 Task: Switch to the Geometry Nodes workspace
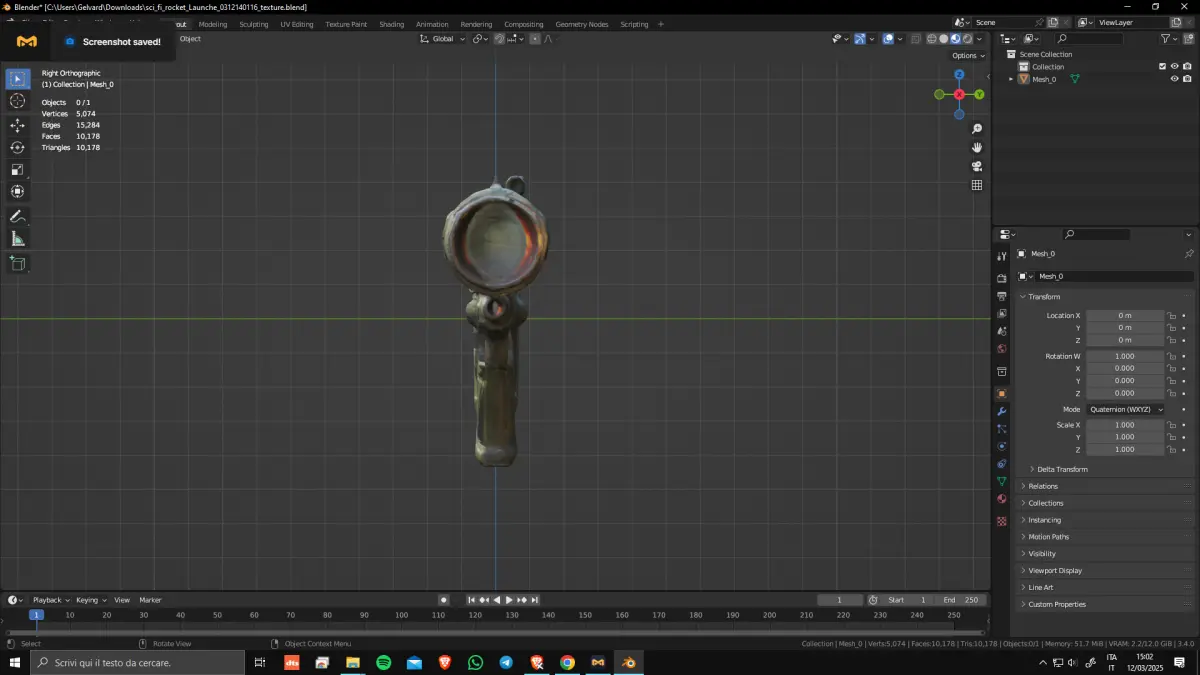[581, 24]
